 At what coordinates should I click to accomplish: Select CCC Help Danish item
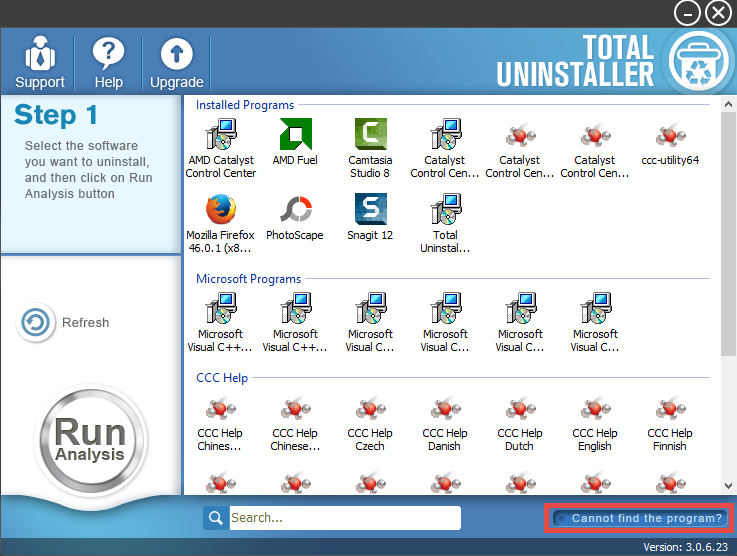445,411
